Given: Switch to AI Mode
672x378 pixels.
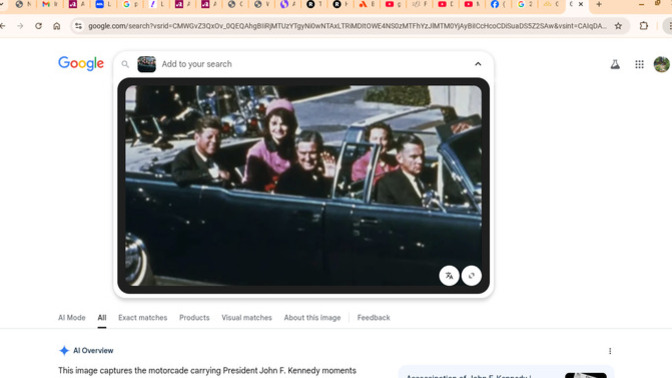Looking at the screenshot, I should click(x=72, y=318).
